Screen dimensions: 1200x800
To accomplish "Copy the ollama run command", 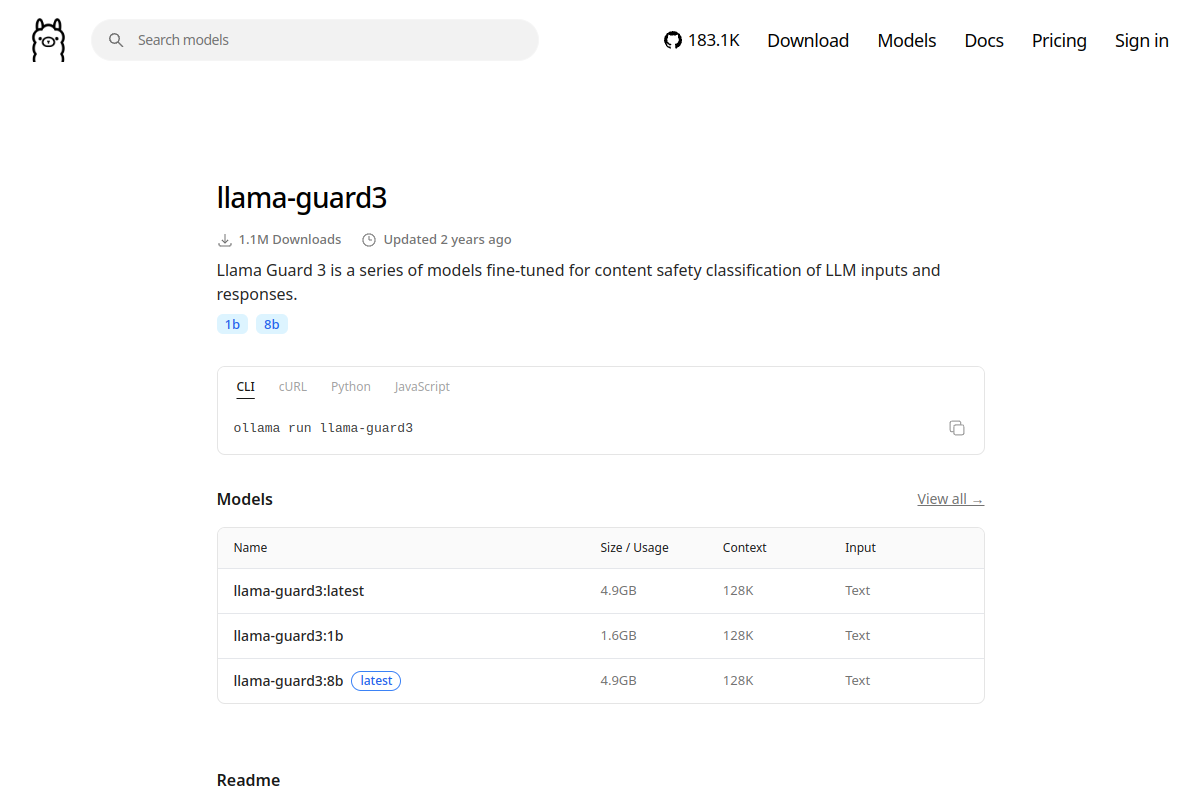I will [957, 428].
